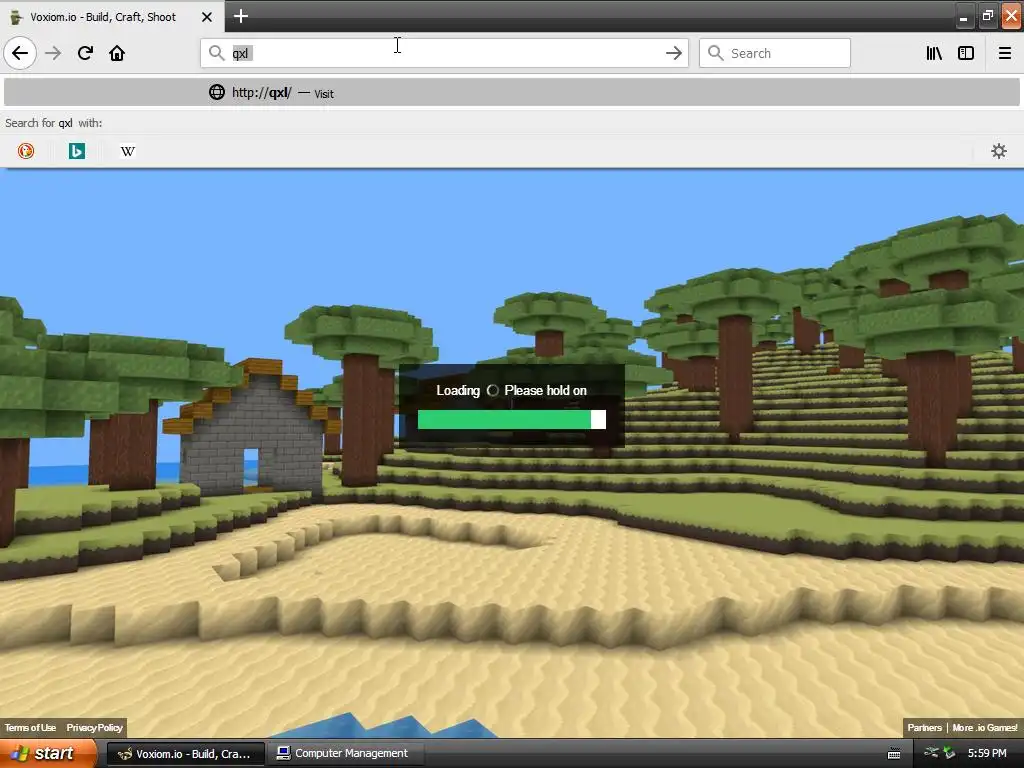Image resolution: width=1024 pixels, height=768 pixels.
Task: Open the Windows start menu
Action: (x=48, y=754)
